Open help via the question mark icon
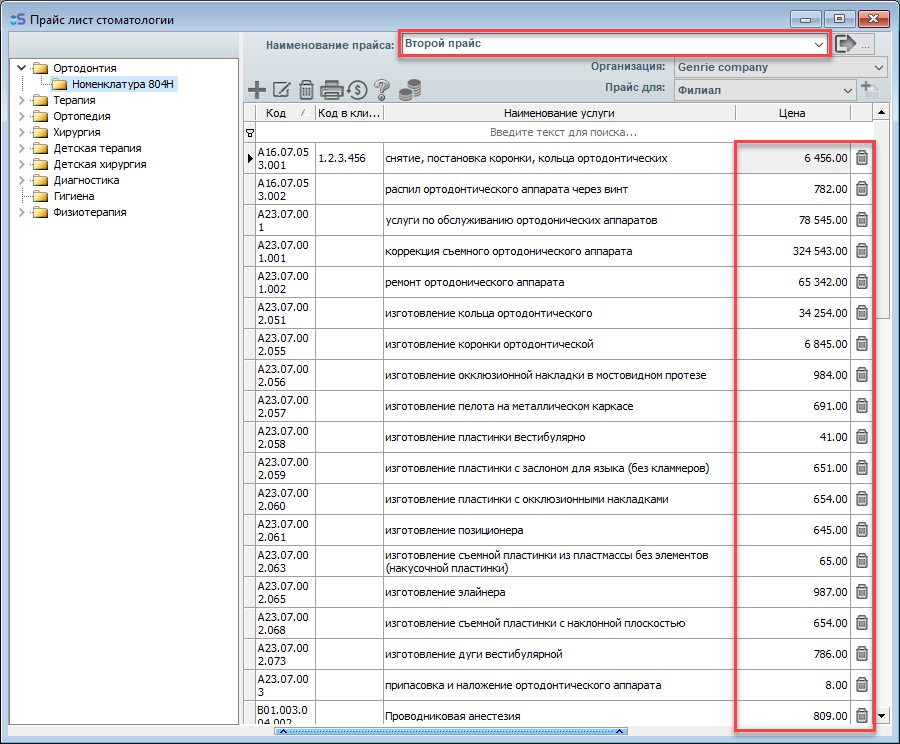The width and height of the screenshot is (900, 744). pyautogui.click(x=381, y=90)
